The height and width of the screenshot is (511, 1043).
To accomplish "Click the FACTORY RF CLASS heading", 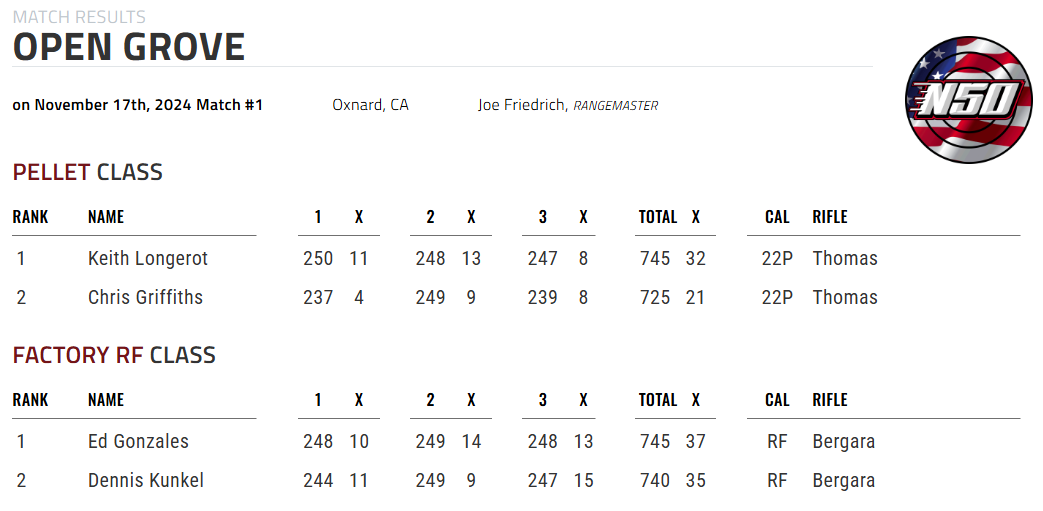I will tap(114, 355).
